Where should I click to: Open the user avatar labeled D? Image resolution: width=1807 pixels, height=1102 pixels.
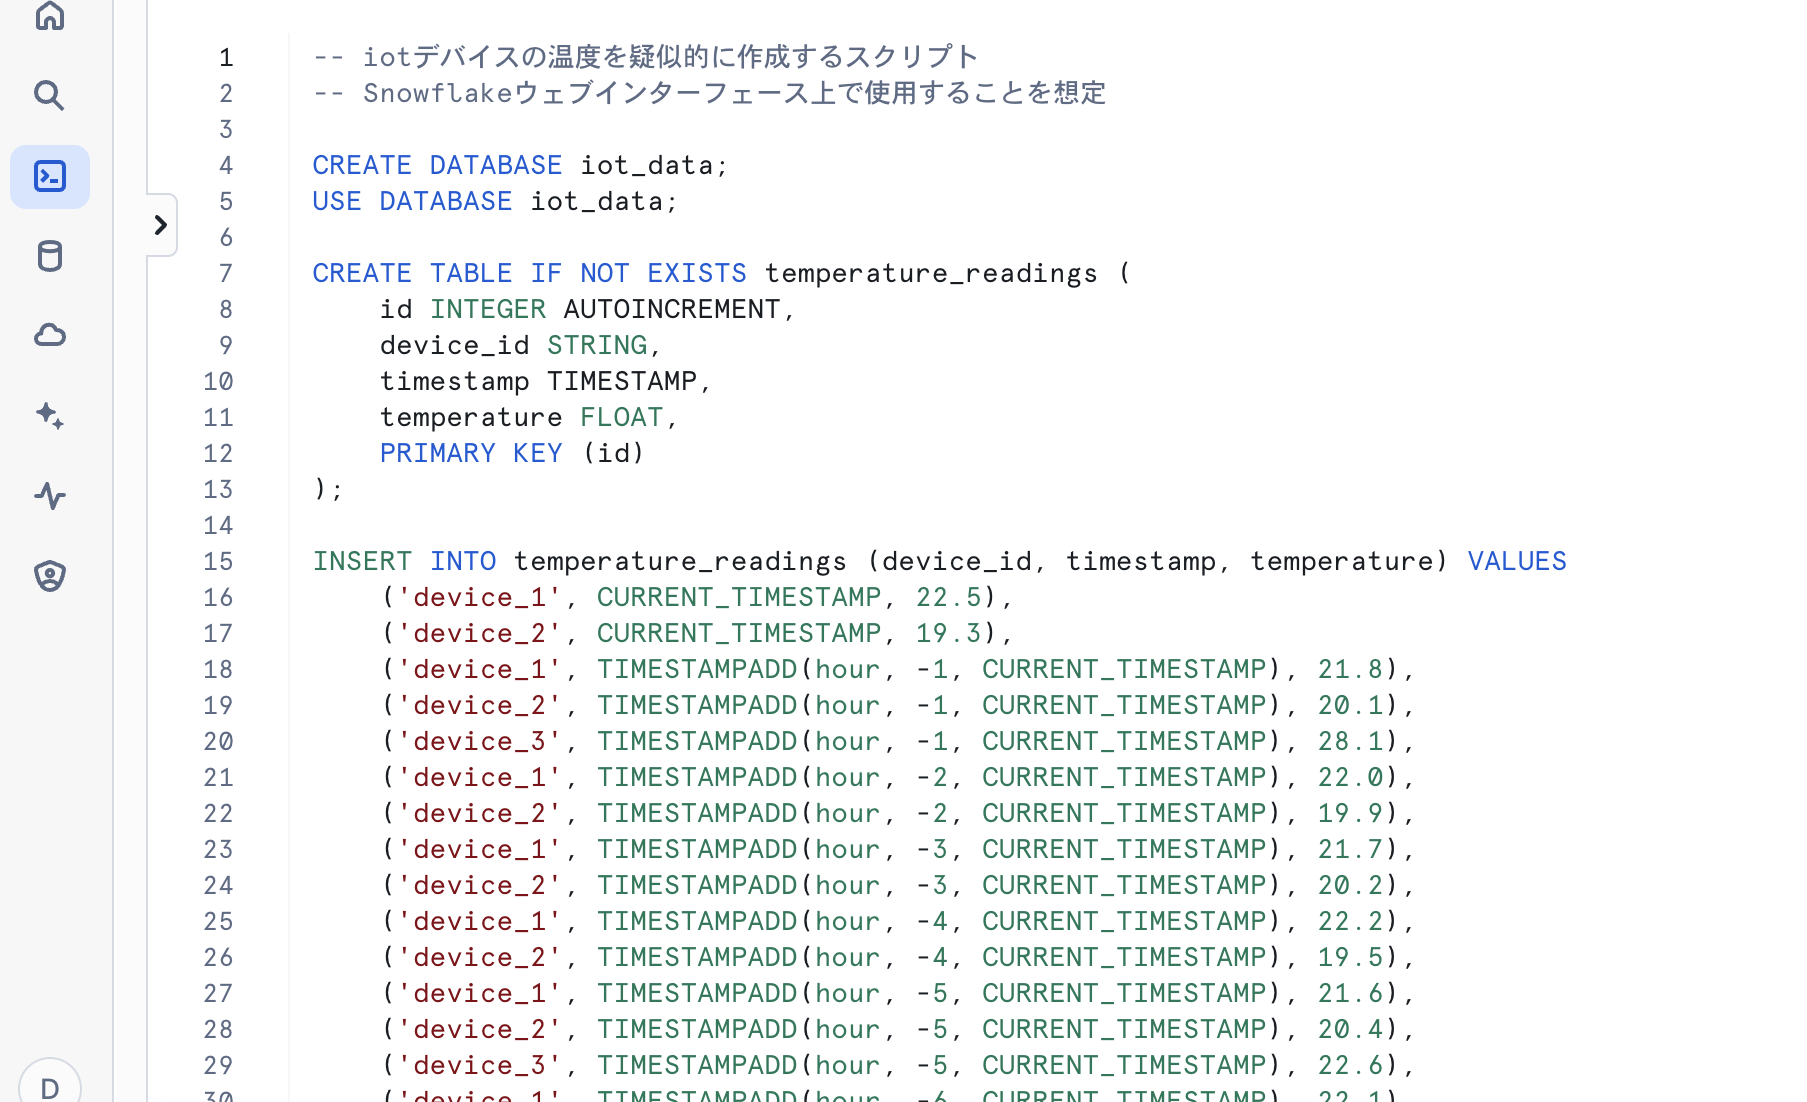click(x=49, y=1087)
